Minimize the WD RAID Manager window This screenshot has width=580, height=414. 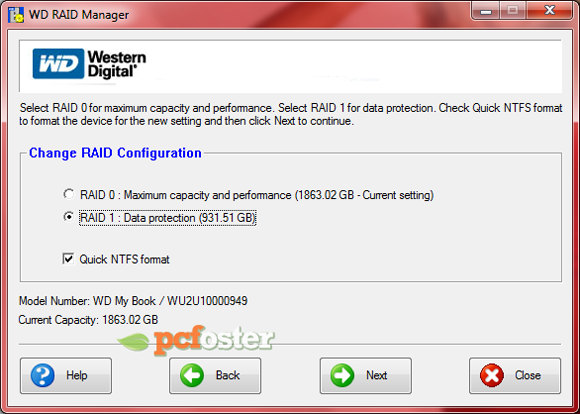pyautogui.click(x=486, y=11)
